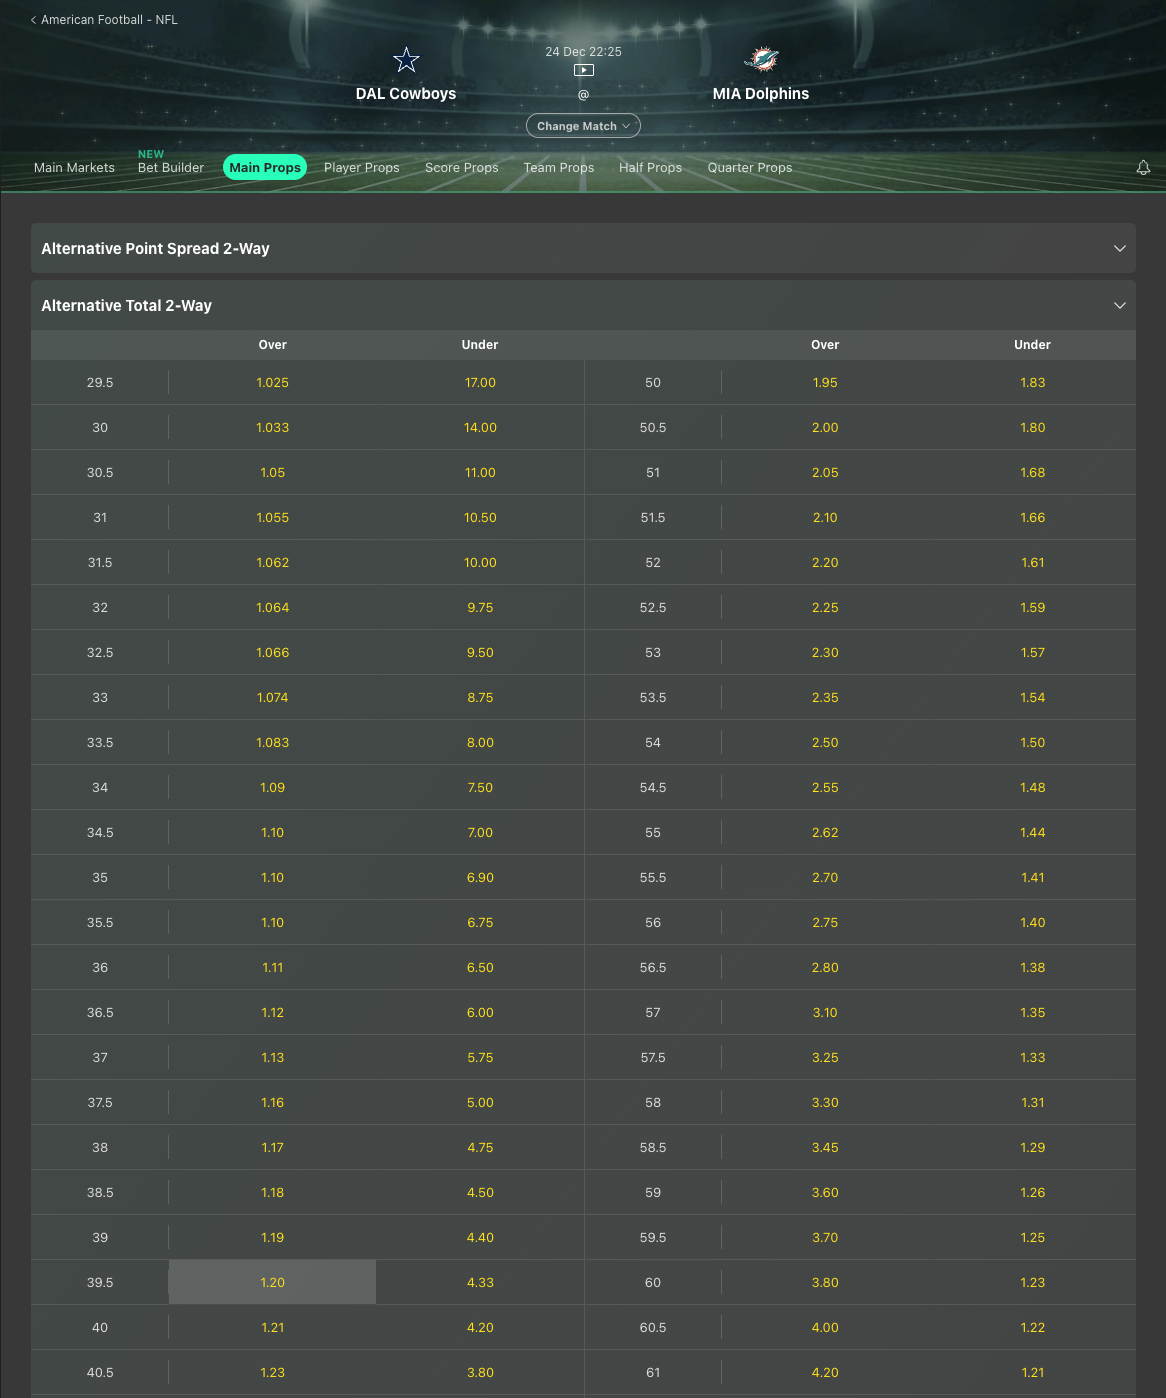Choose Over 57 at odds 3.10
Image resolution: width=1166 pixels, height=1398 pixels.
pyautogui.click(x=825, y=1012)
